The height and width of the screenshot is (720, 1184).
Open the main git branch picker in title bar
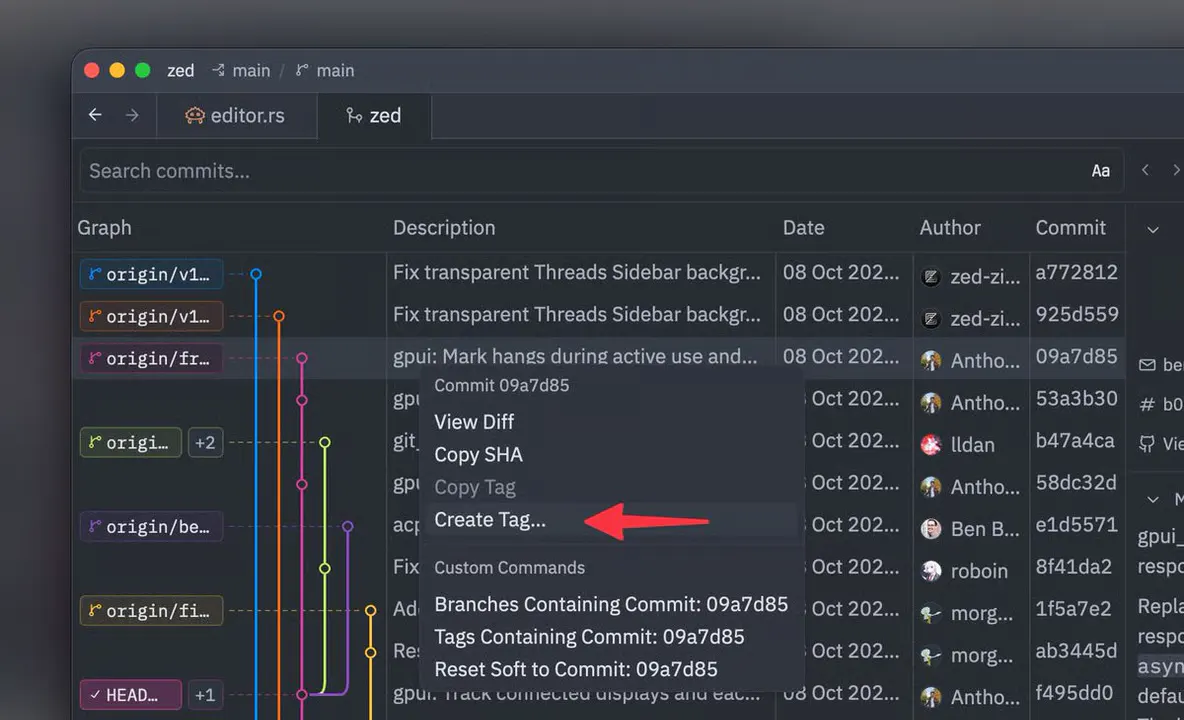point(325,70)
